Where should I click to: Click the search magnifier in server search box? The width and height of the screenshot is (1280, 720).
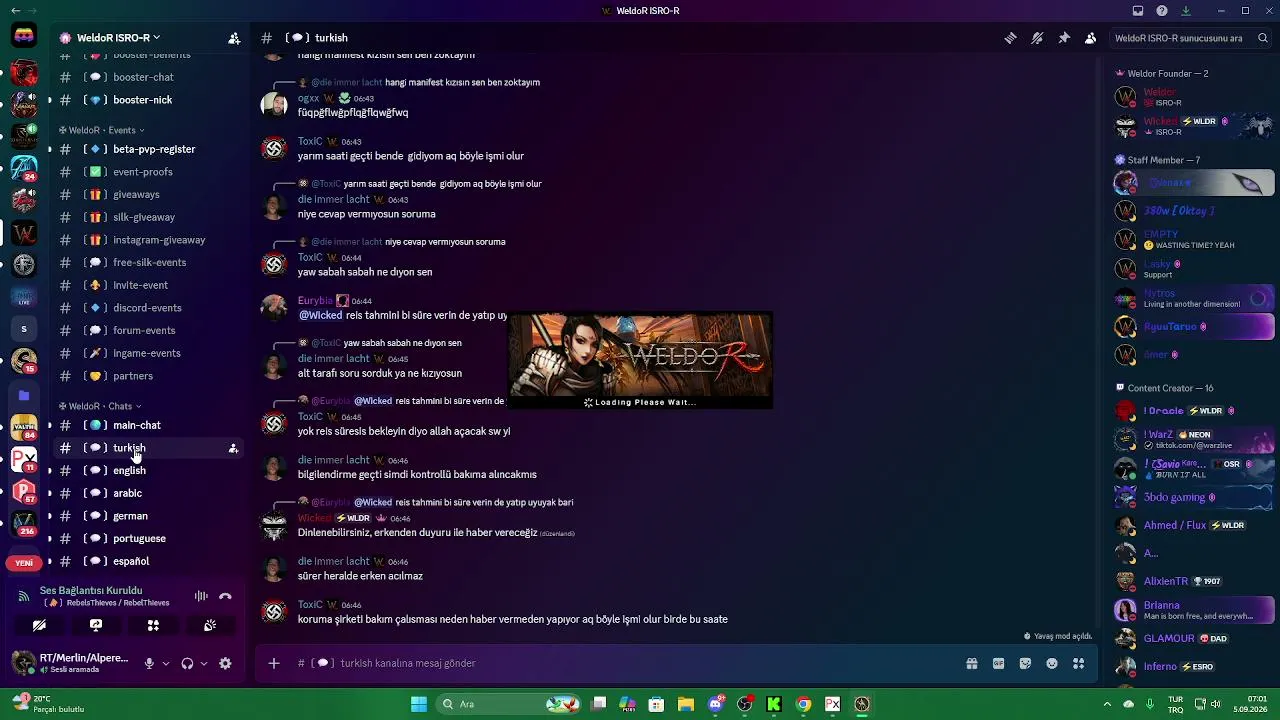[x=1263, y=38]
